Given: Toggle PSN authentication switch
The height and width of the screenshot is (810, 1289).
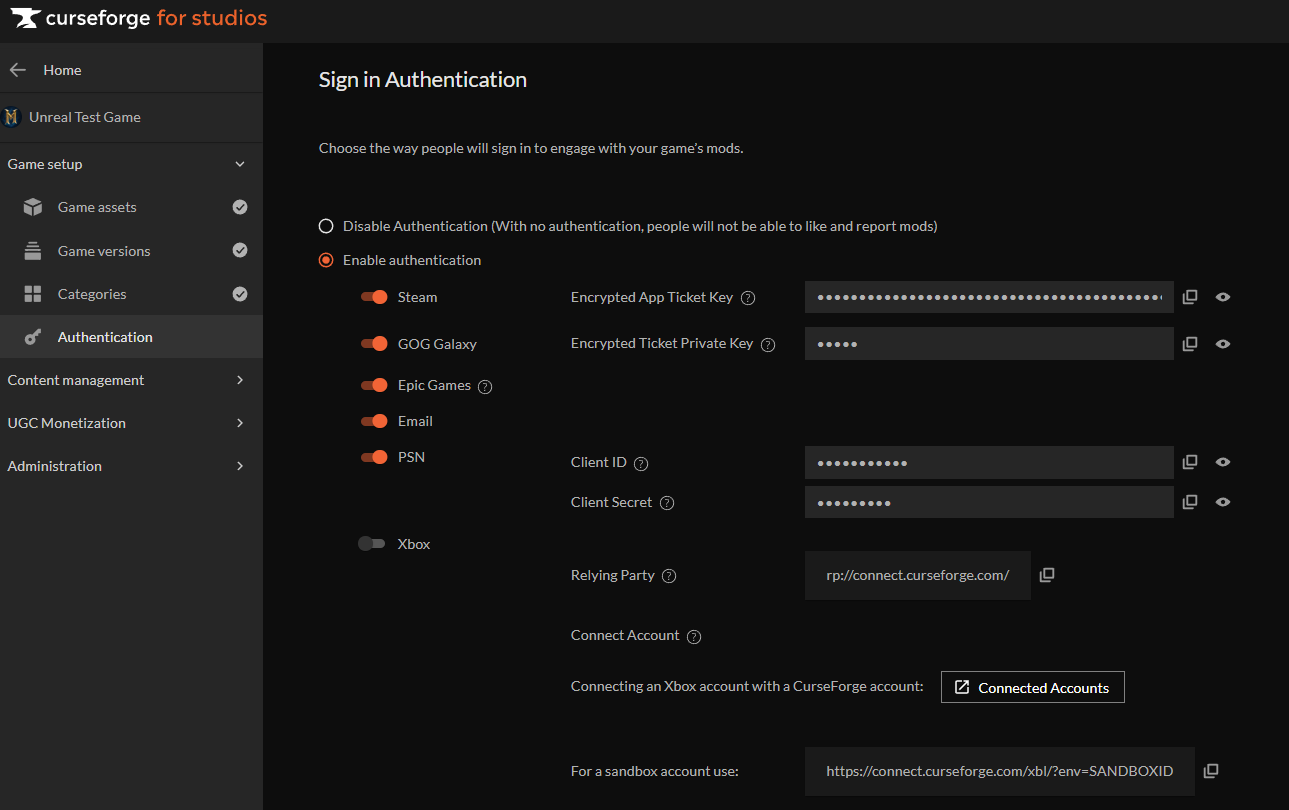Looking at the screenshot, I should coord(374,457).
